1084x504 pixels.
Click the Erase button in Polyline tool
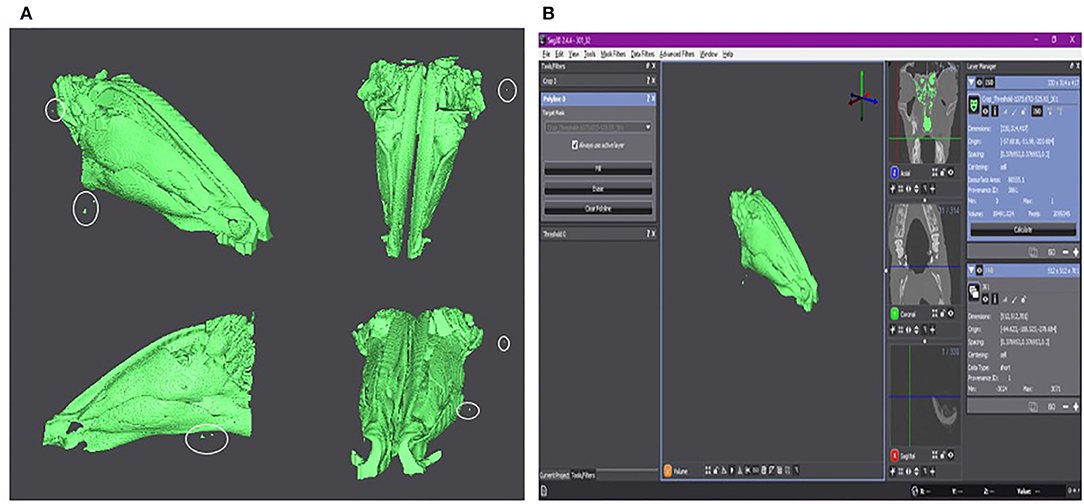598,189
